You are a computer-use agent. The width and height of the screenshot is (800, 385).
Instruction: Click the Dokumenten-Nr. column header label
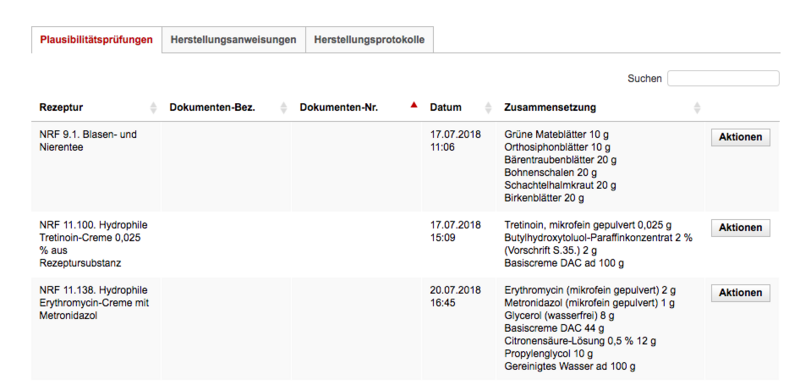tap(339, 108)
